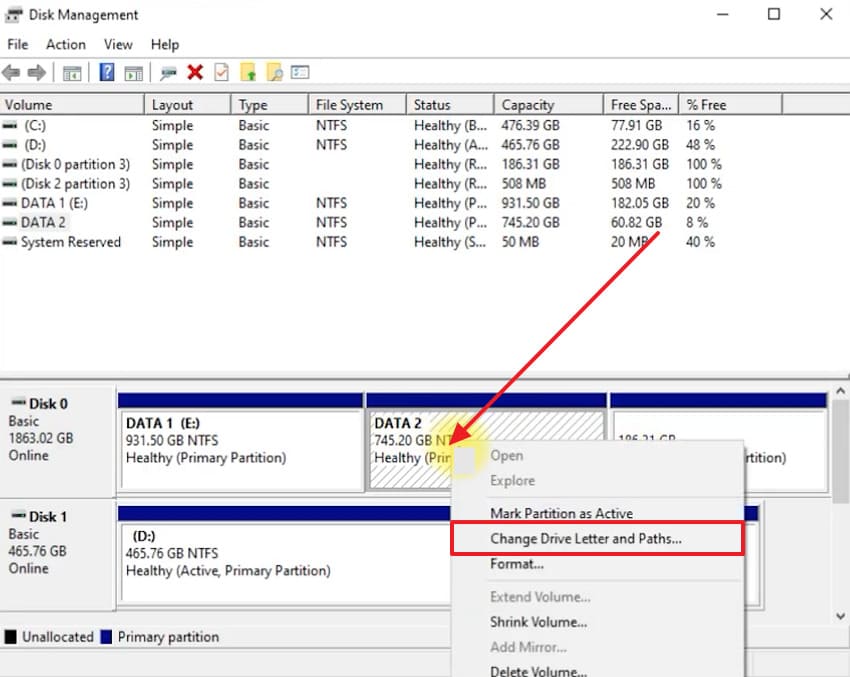Click the red X delete volume icon
The height and width of the screenshot is (677, 850).
pos(194,72)
